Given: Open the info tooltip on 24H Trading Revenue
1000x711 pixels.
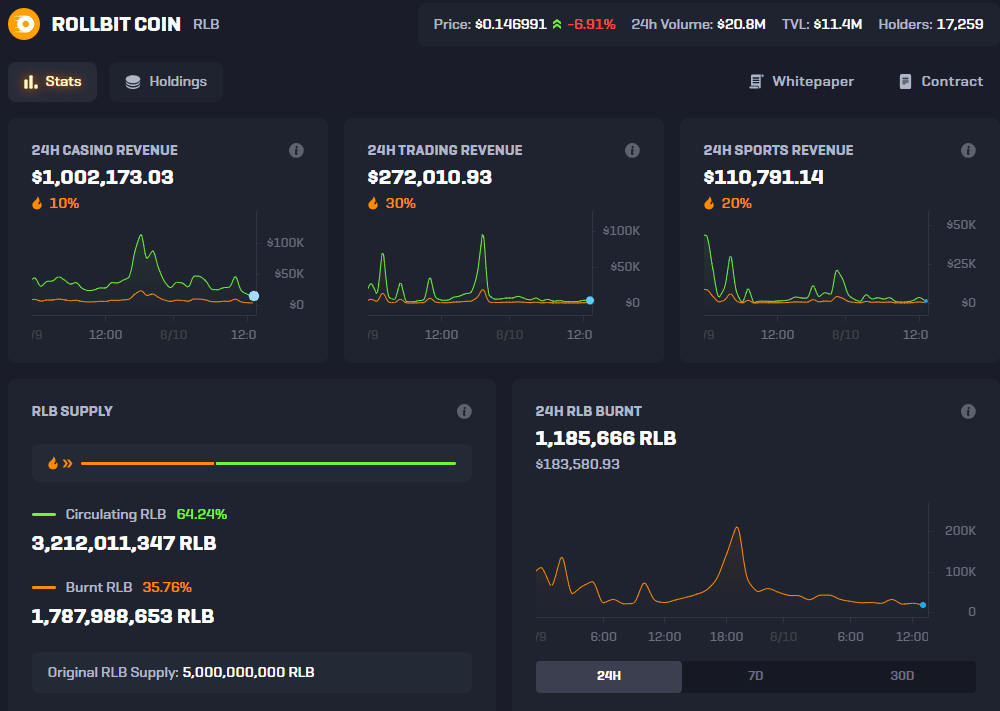Looking at the screenshot, I should click(x=632, y=150).
